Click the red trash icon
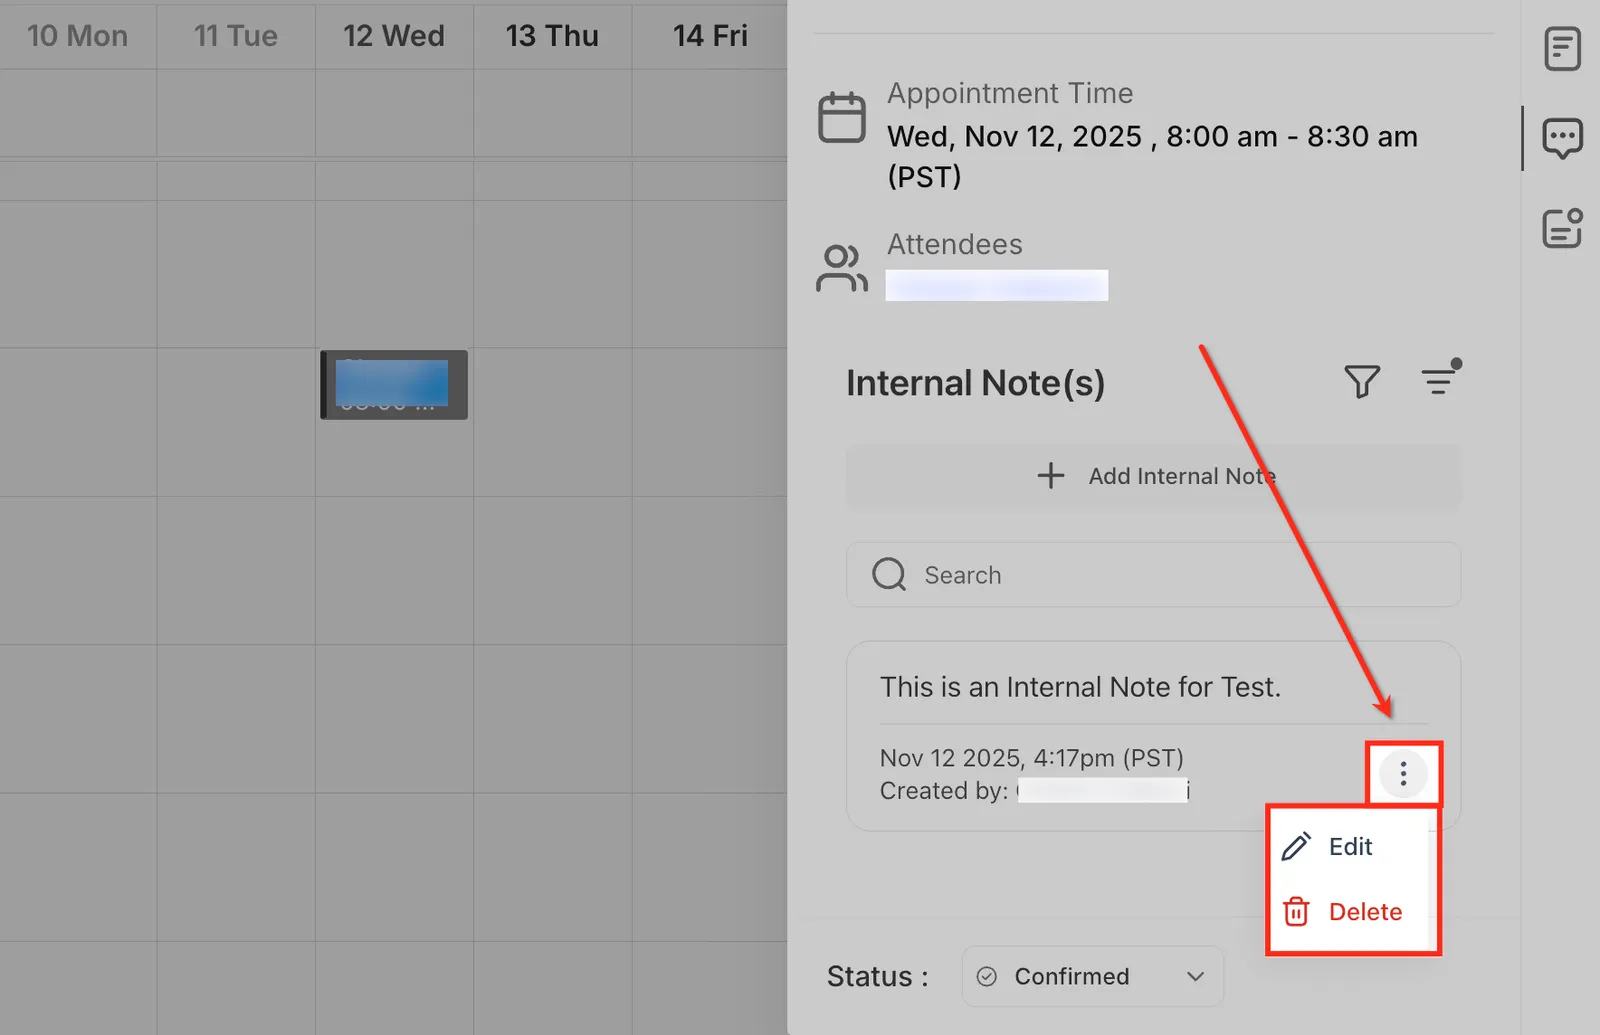The image size is (1600, 1035). [x=1296, y=911]
